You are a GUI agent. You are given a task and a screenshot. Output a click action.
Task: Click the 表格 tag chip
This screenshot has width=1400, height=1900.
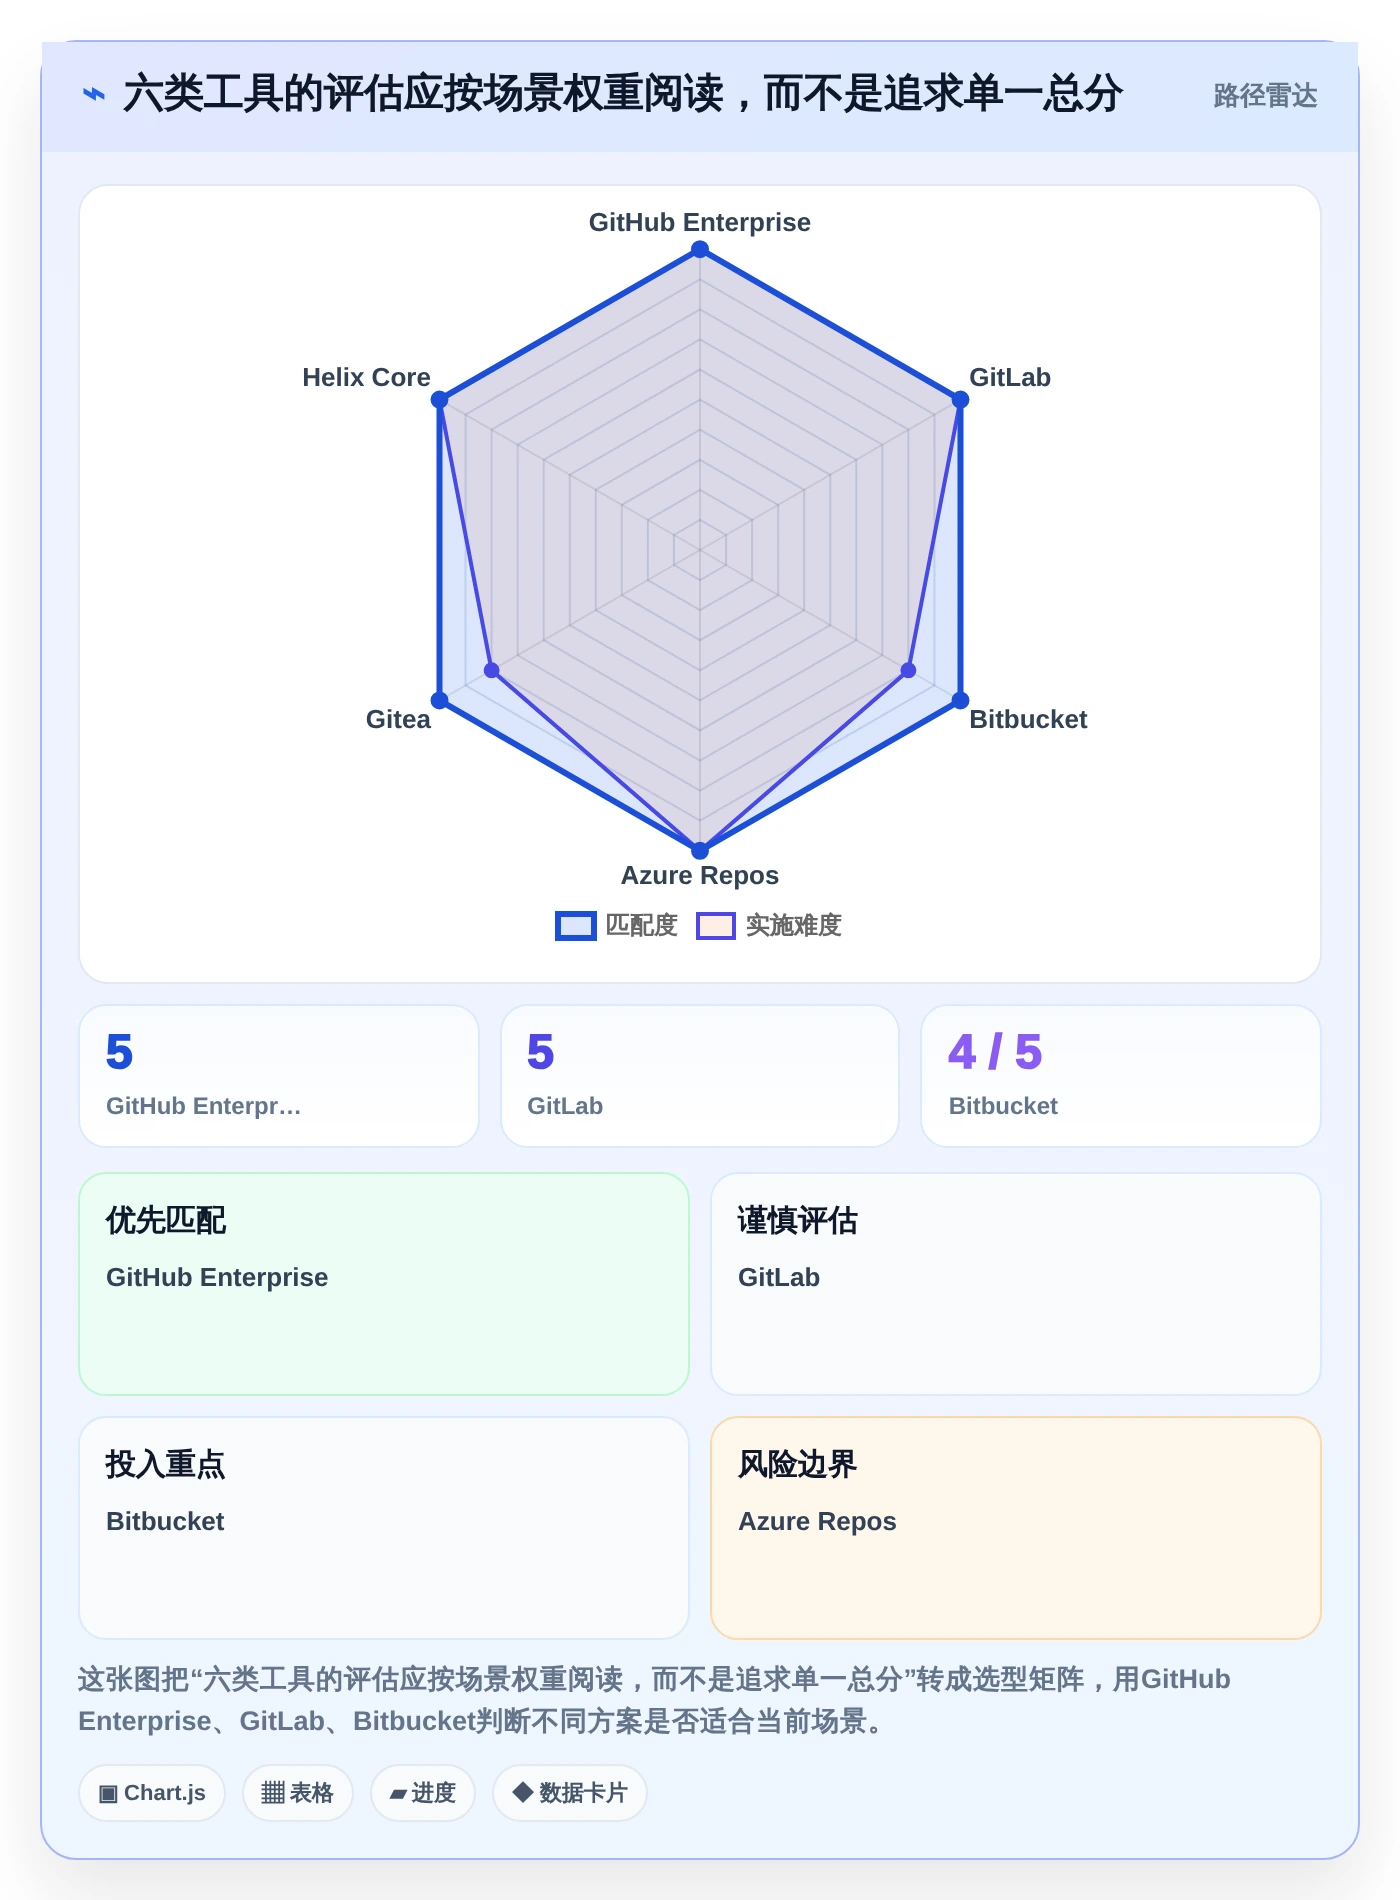pos(298,1793)
